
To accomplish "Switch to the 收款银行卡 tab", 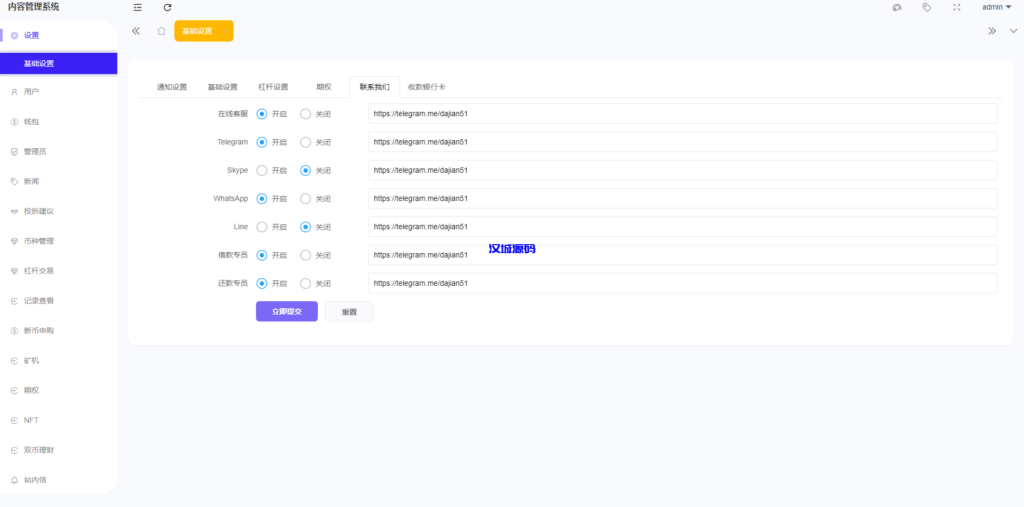I will tap(427, 87).
